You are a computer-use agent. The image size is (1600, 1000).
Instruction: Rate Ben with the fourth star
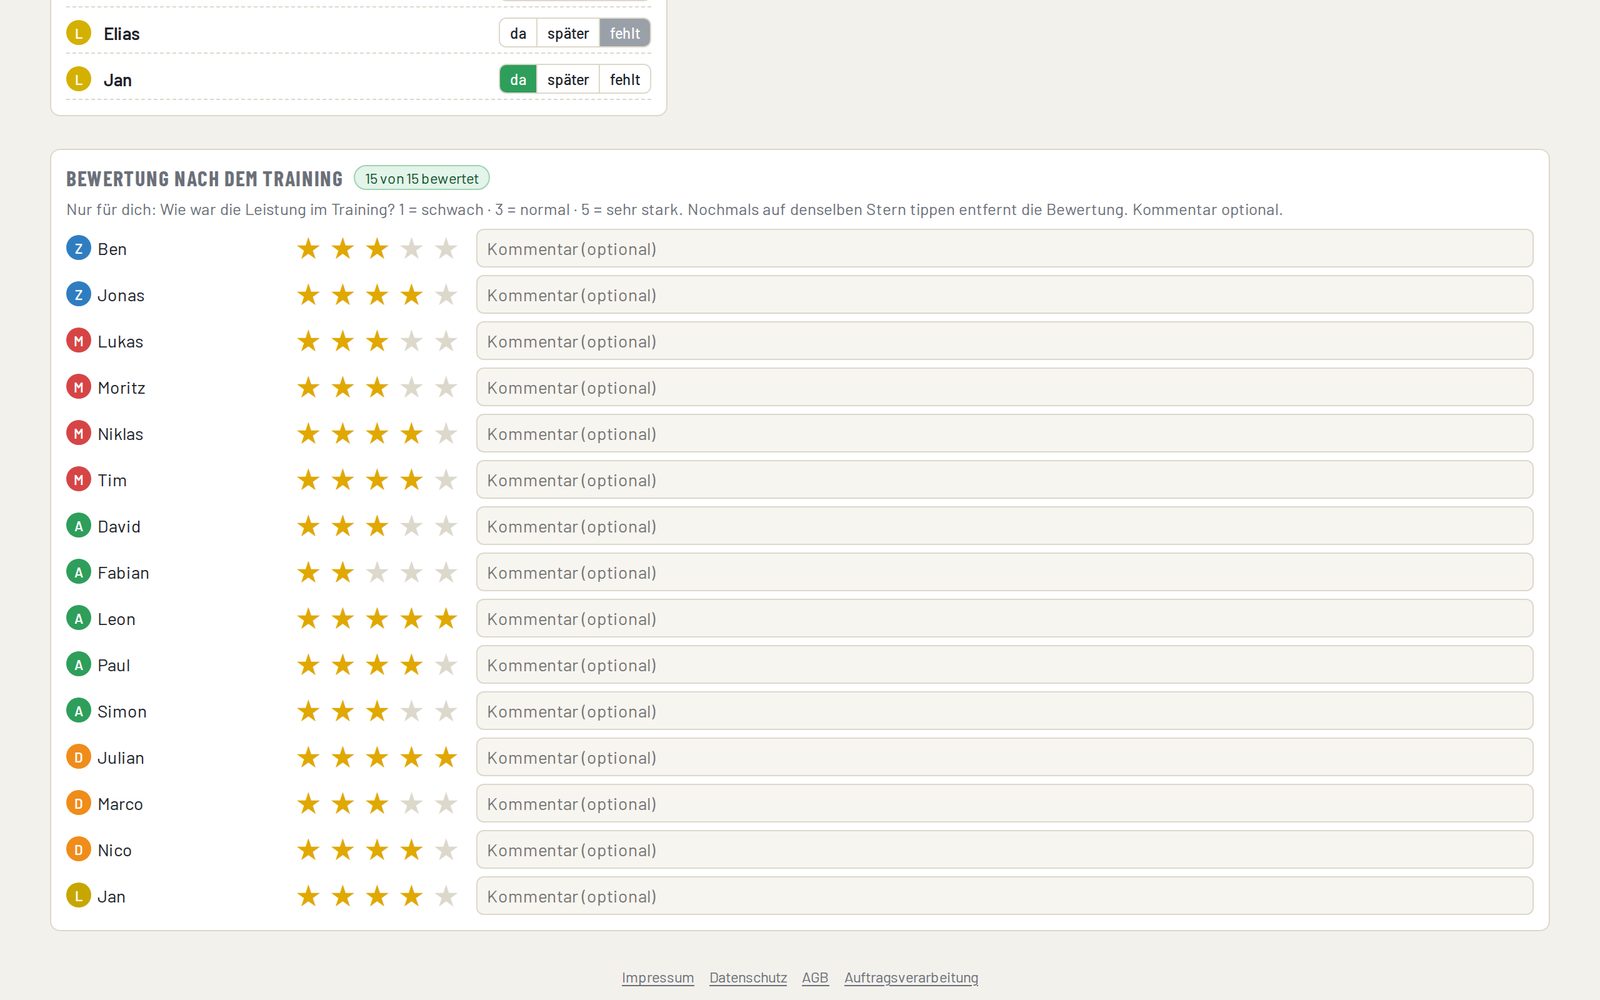pos(411,249)
